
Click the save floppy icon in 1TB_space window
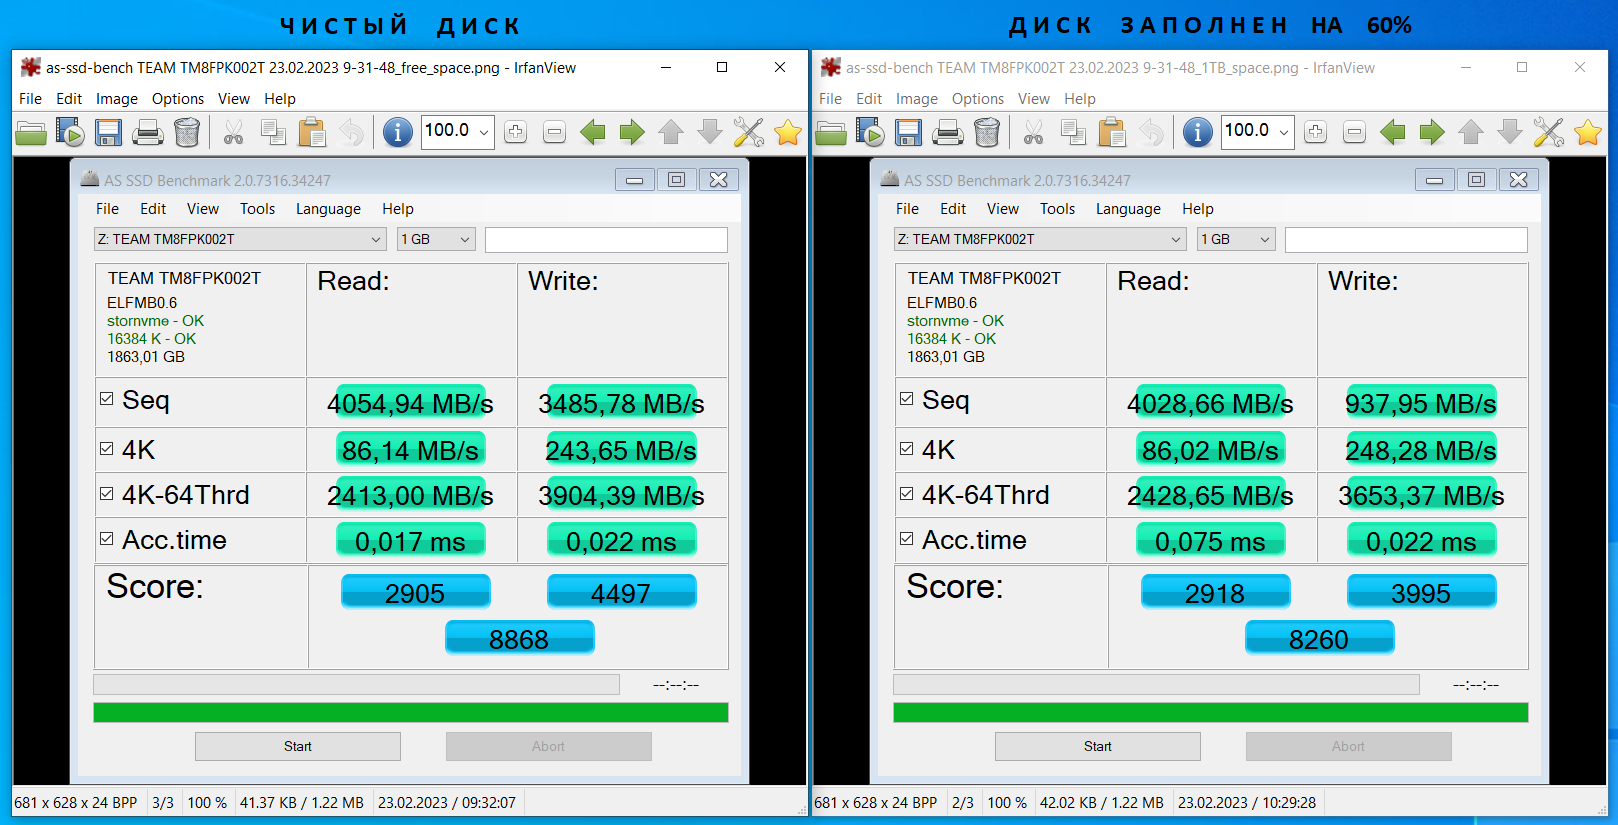908,132
